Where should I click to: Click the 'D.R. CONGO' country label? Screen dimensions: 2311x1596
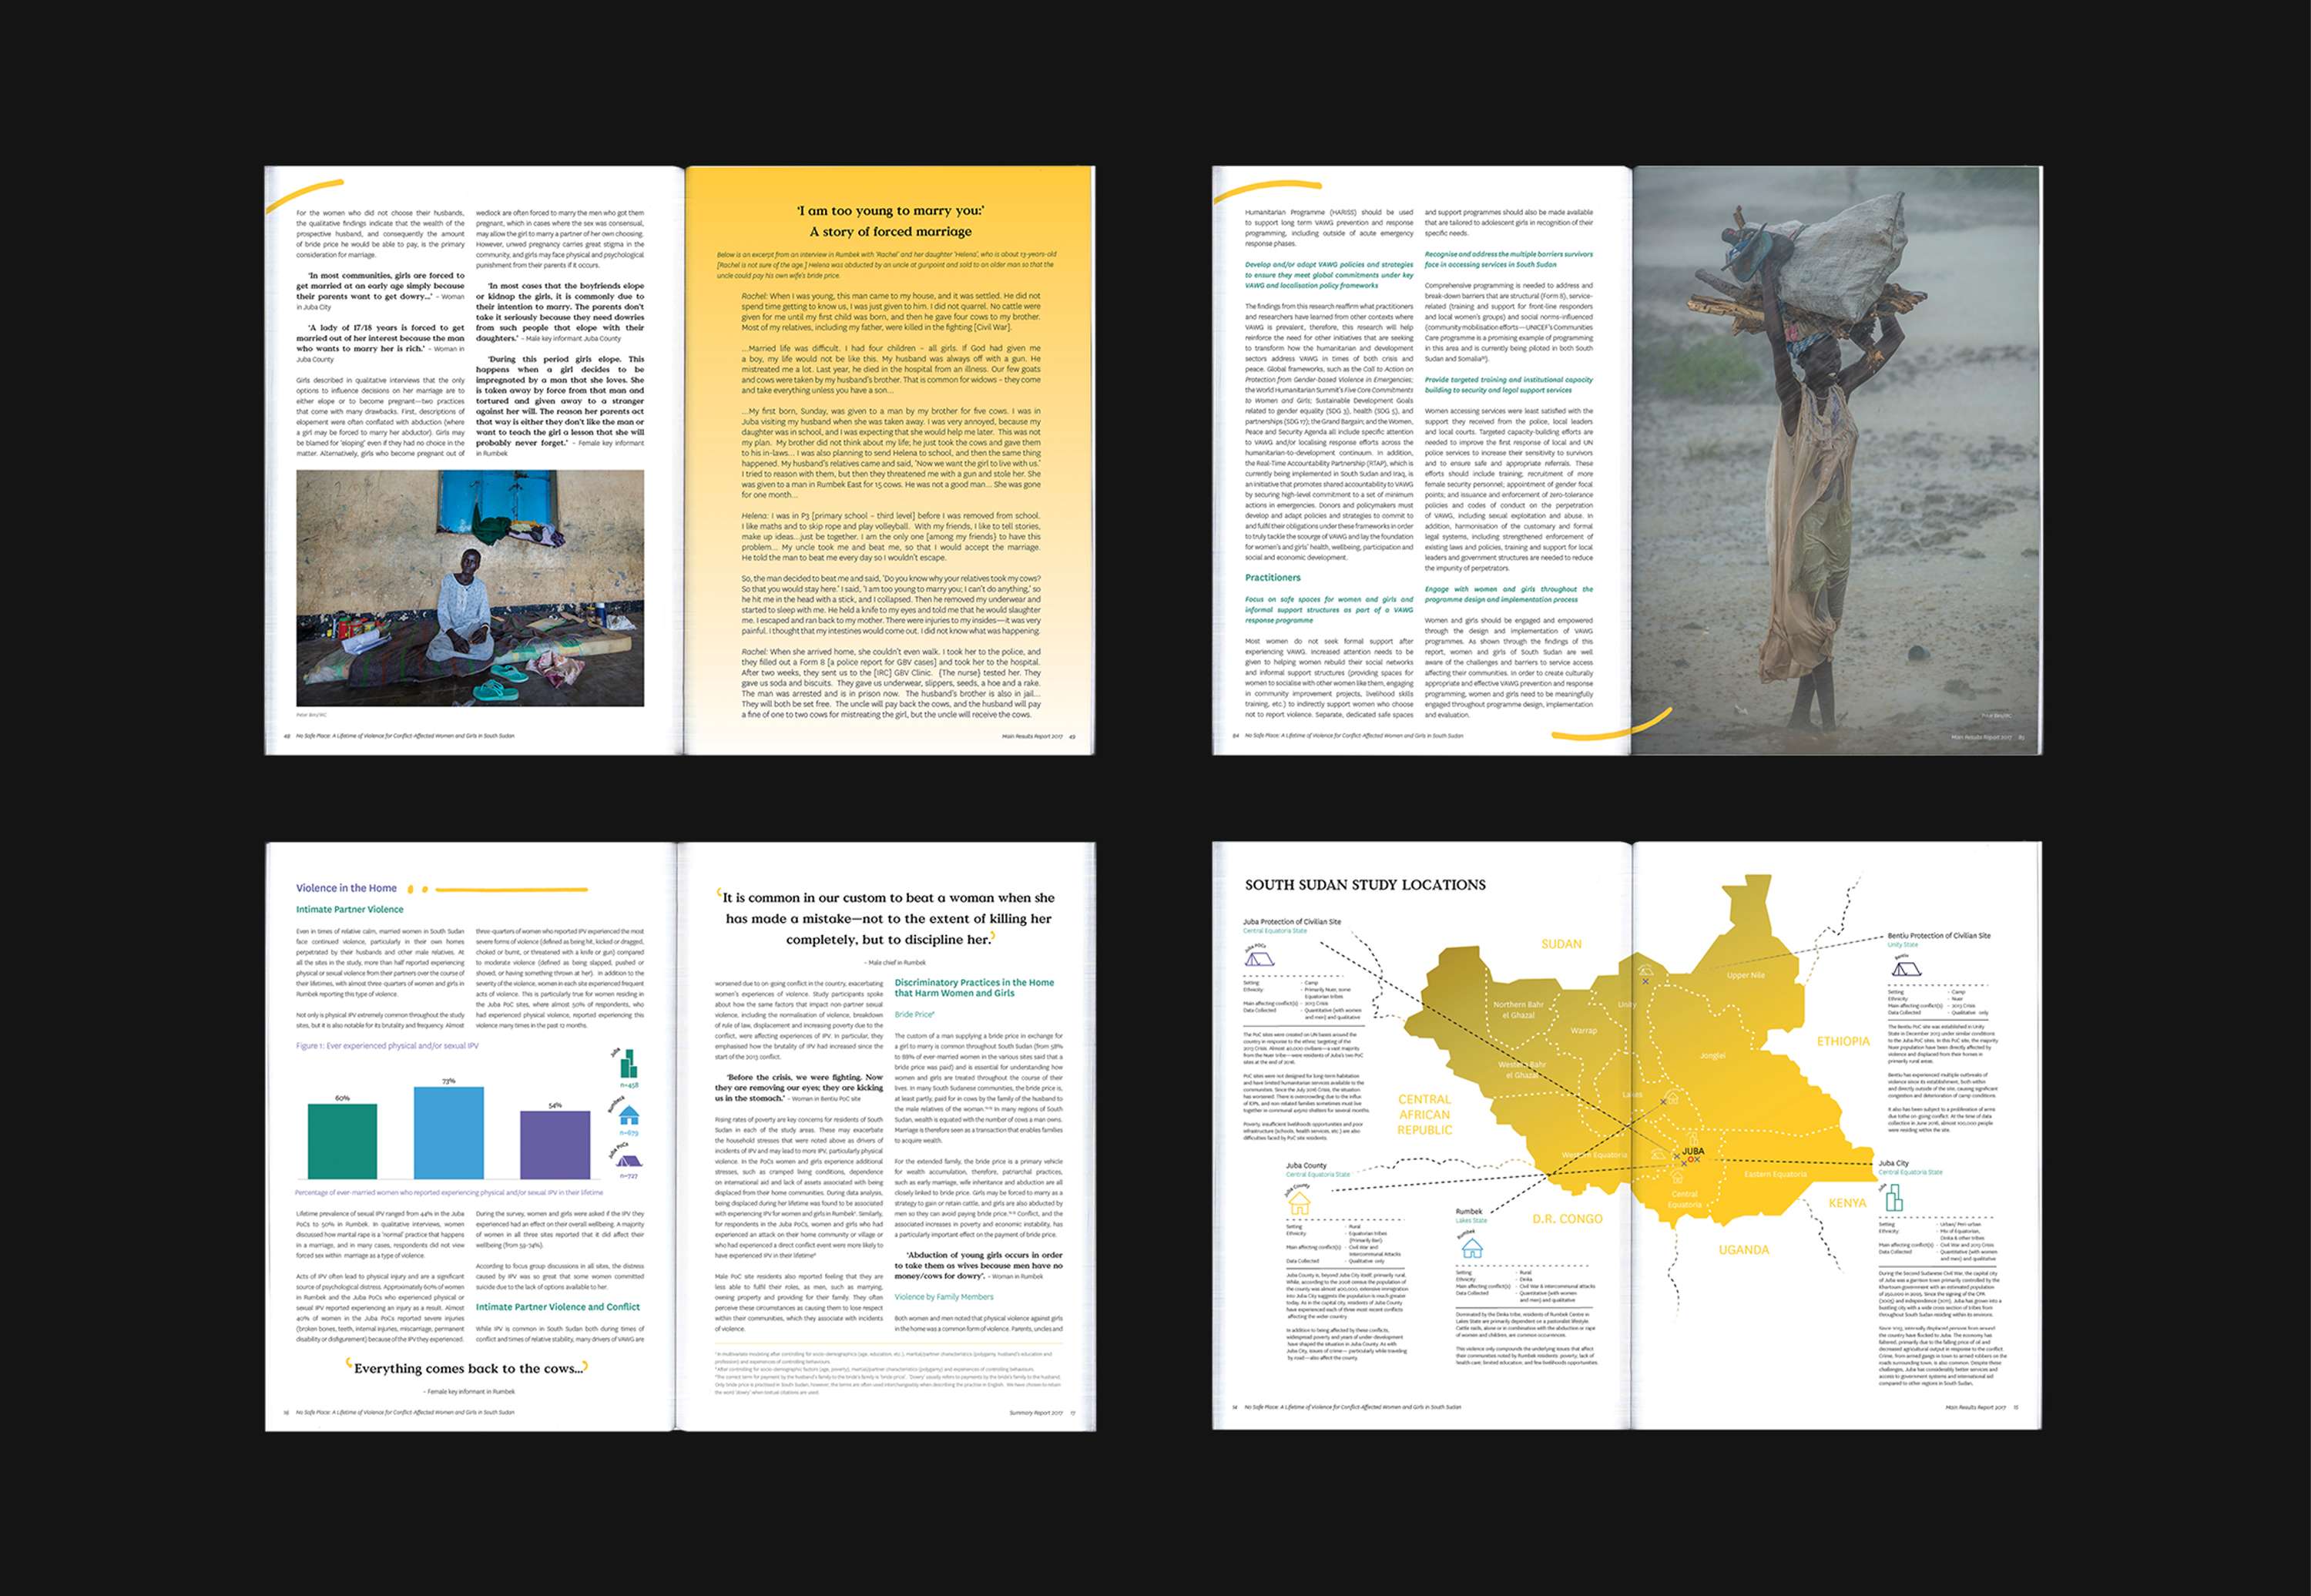(1567, 1219)
